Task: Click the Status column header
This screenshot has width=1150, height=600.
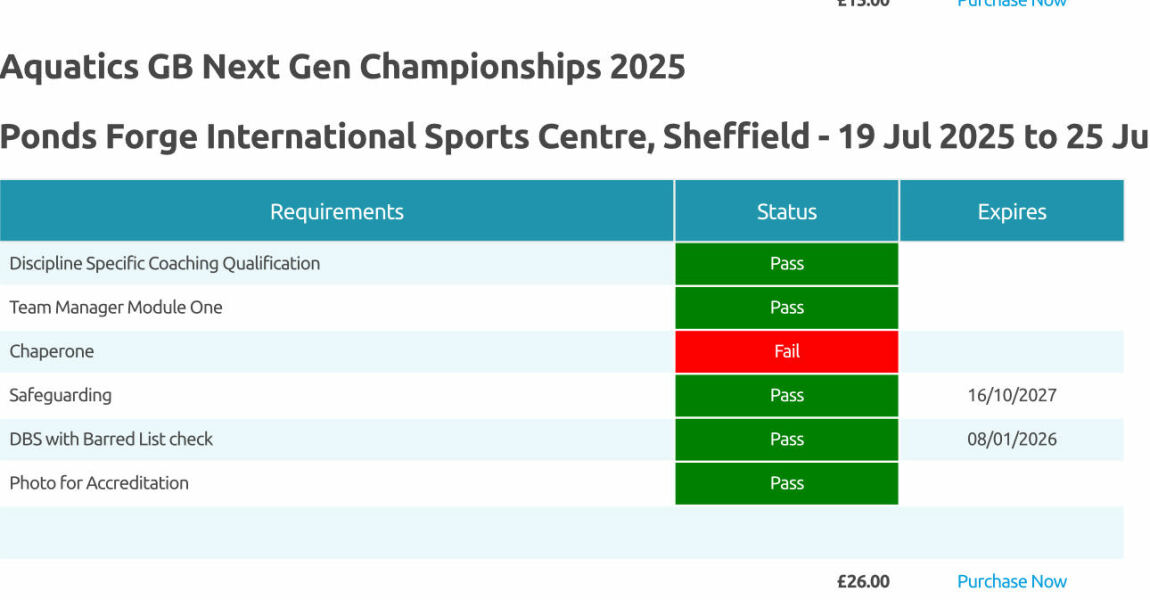Action: [x=786, y=212]
